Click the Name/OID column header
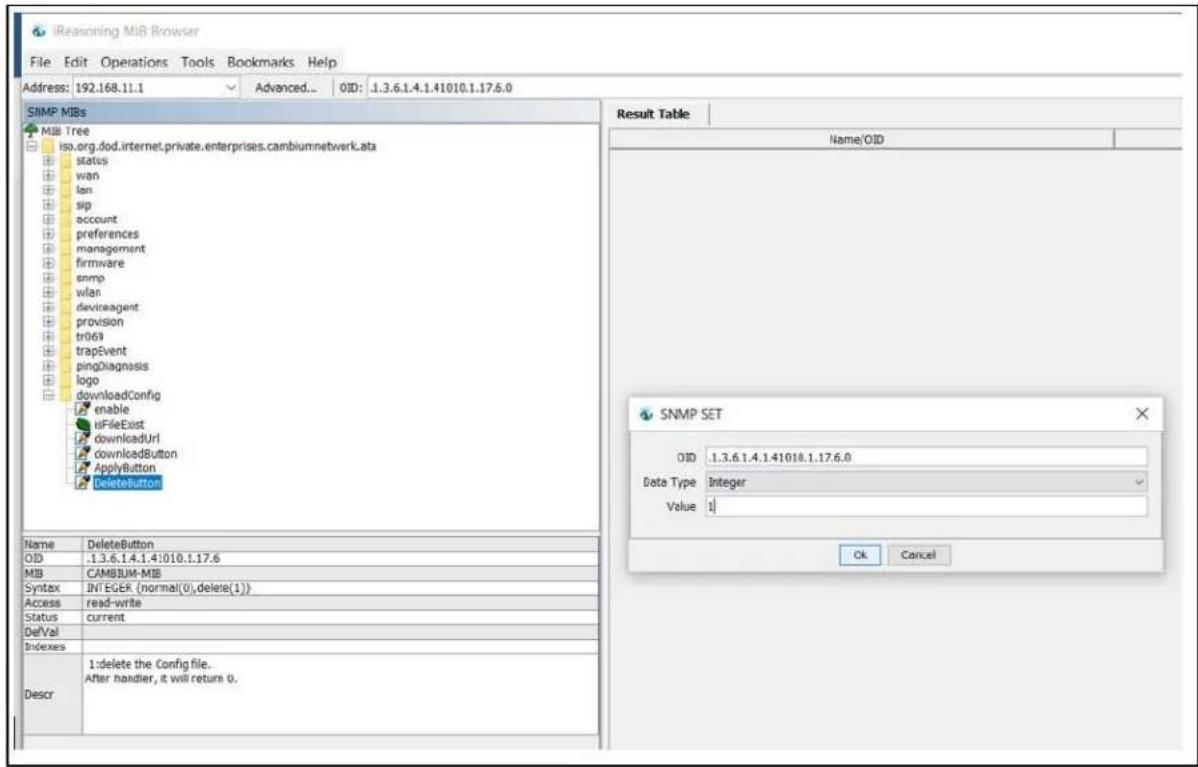Screen dimensions: 1198x767 856,140
